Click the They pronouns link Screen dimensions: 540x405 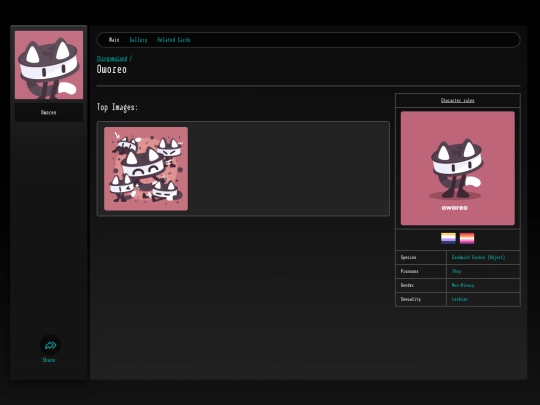click(x=456, y=271)
